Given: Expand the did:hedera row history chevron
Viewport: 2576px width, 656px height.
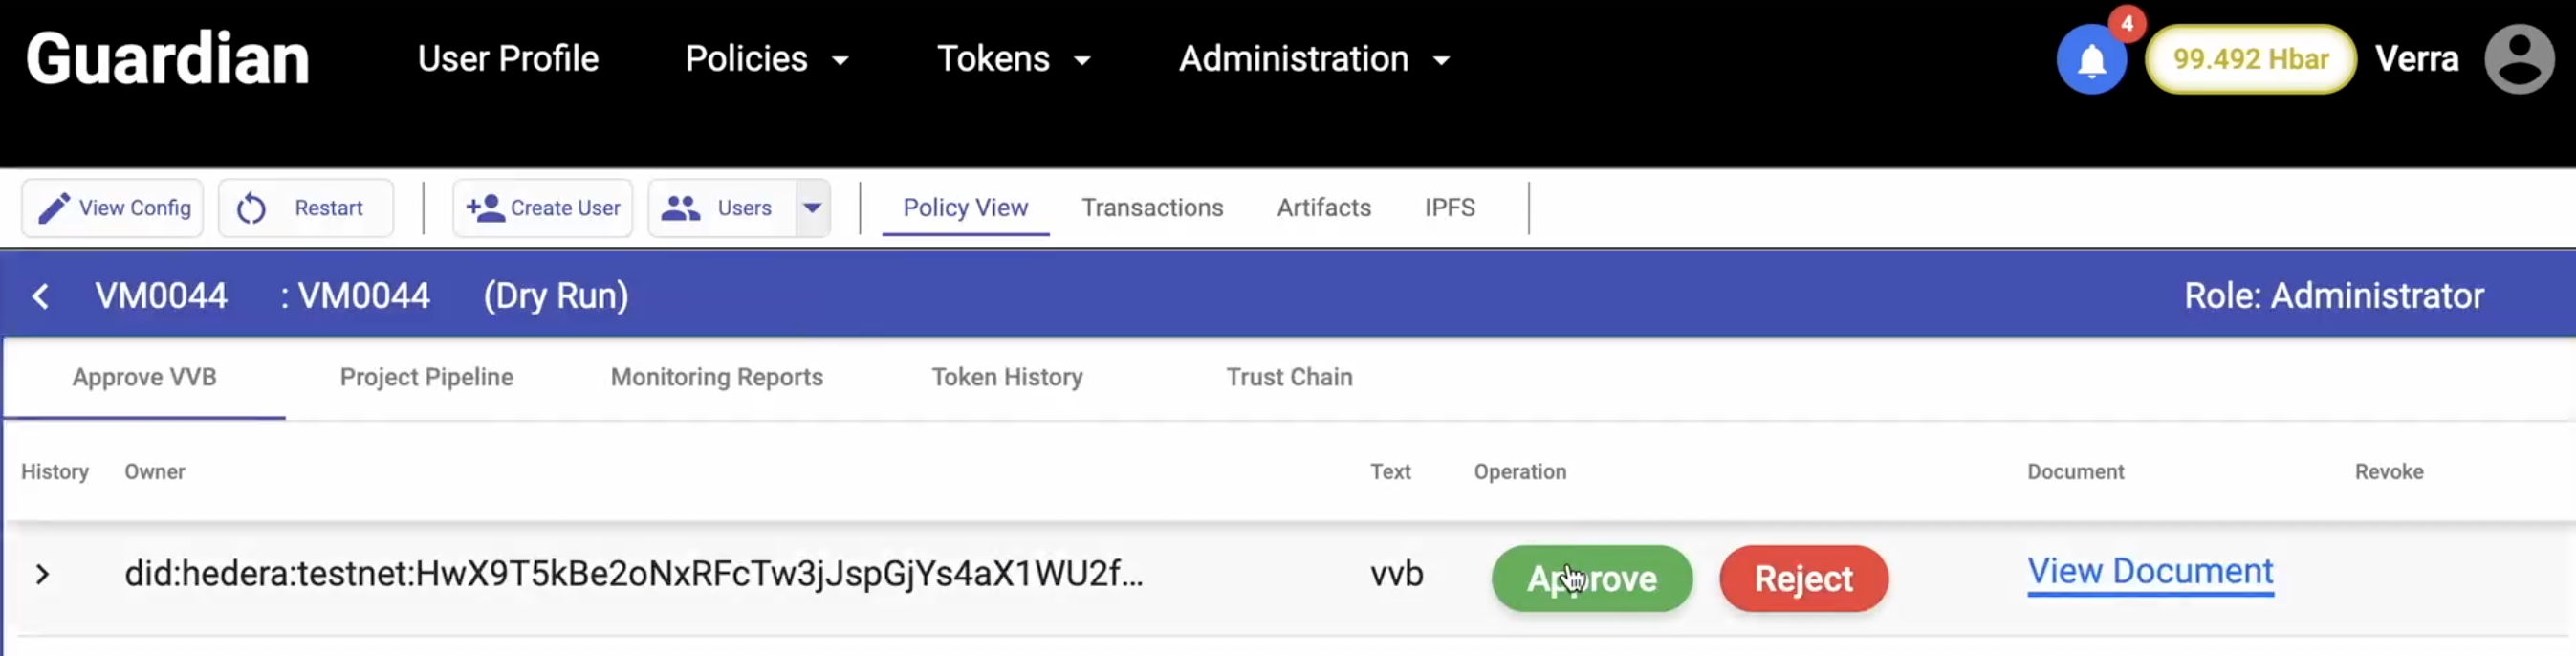Looking at the screenshot, I should [42, 575].
